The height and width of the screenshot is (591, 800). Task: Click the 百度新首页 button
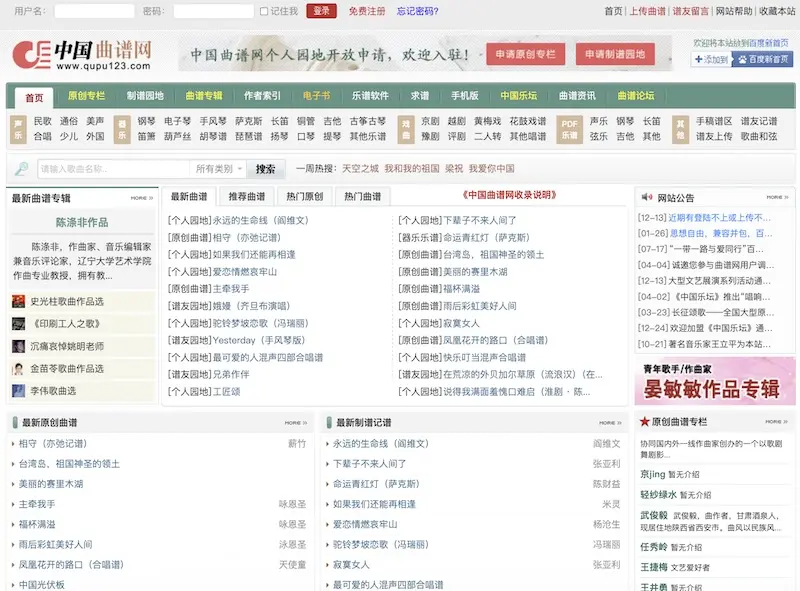[x=763, y=60]
